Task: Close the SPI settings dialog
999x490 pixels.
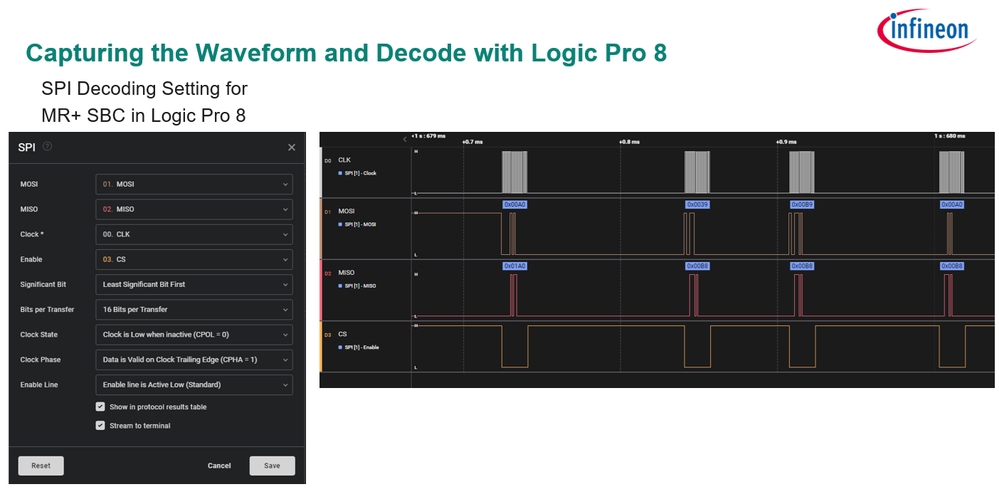Action: point(292,147)
